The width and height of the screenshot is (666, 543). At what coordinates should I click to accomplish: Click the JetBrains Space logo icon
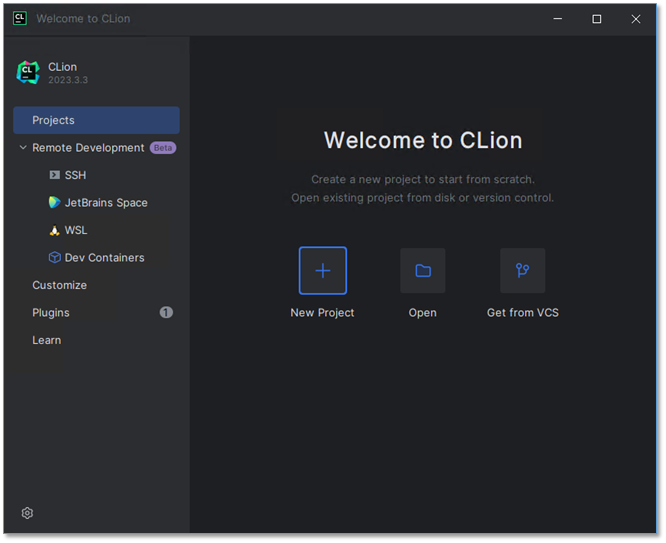pos(54,203)
